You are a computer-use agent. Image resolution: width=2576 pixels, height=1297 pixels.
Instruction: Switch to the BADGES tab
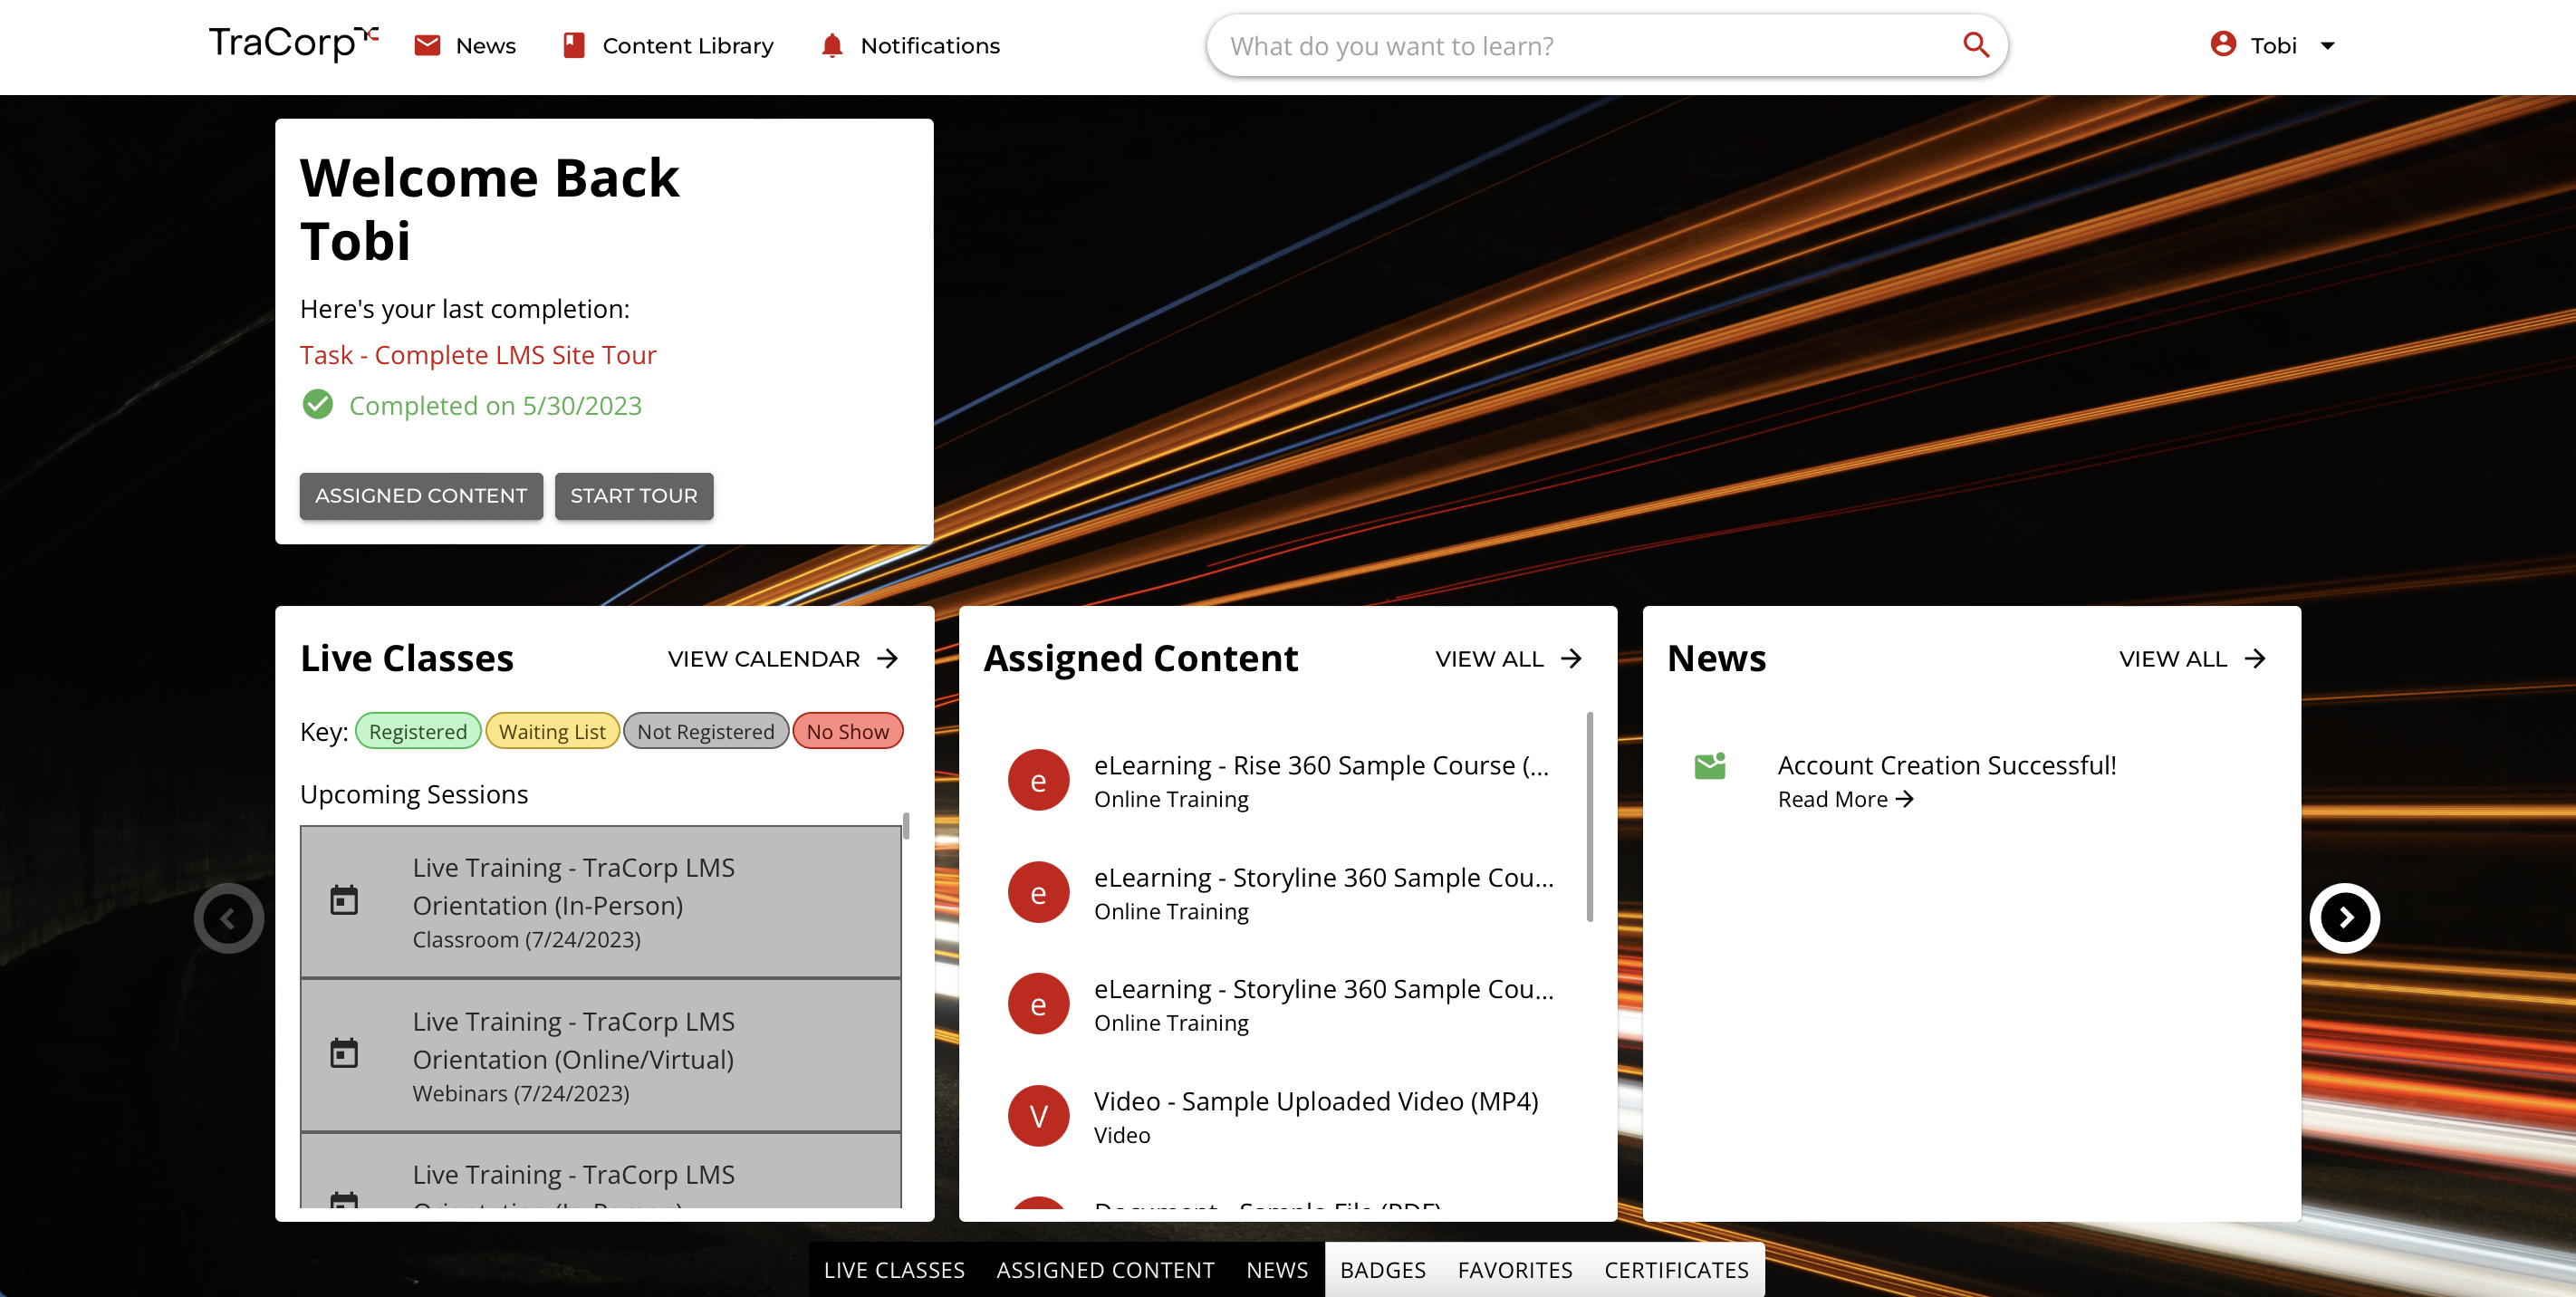coord(1383,1270)
